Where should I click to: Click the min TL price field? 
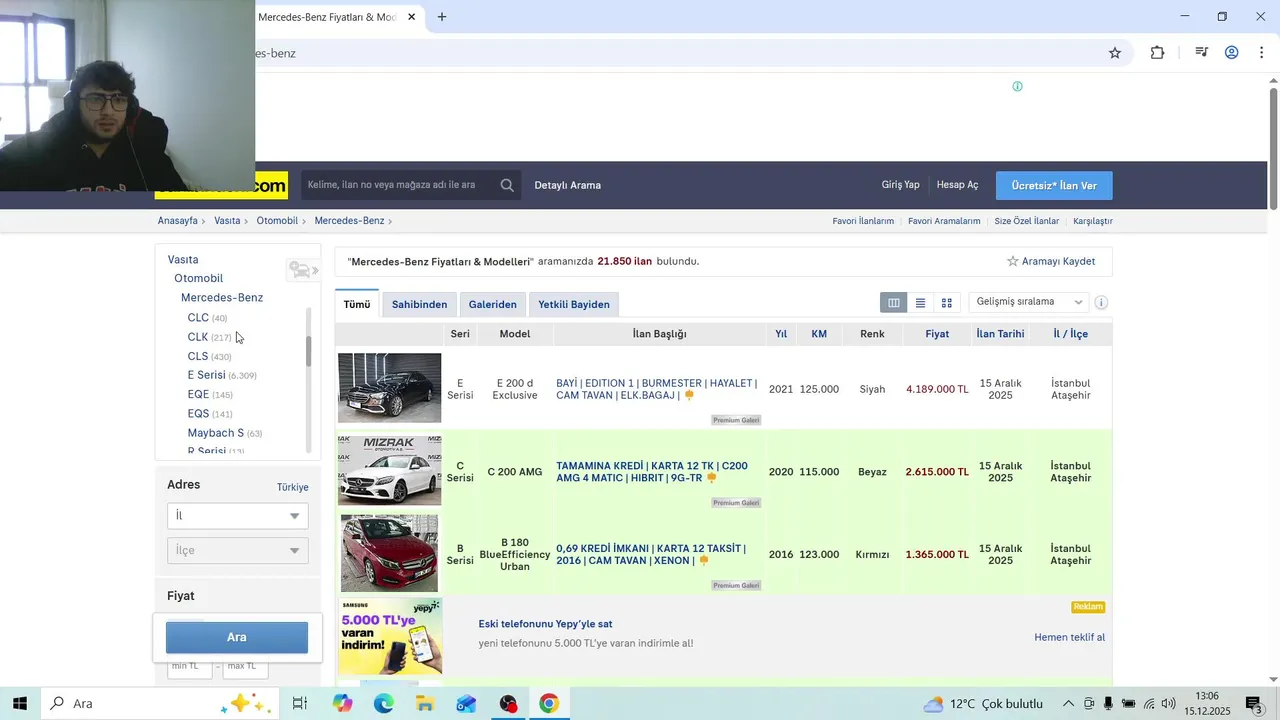[x=189, y=666]
